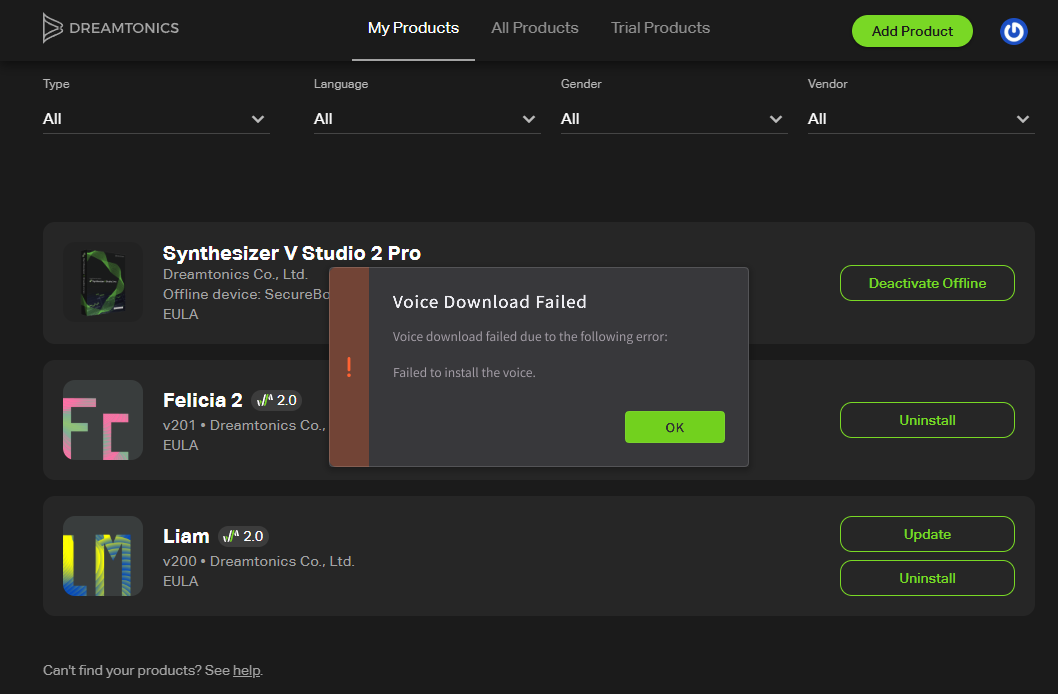The height and width of the screenshot is (694, 1058).
Task: Open the blue power account icon
Action: (x=1013, y=31)
